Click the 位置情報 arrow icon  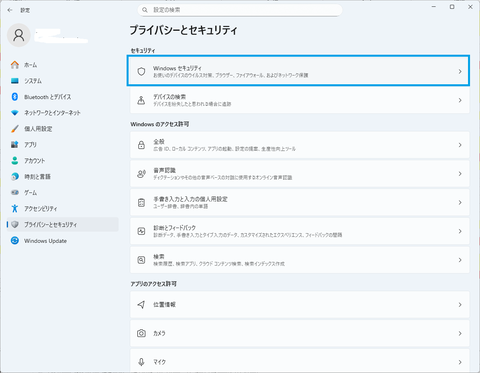(141, 305)
